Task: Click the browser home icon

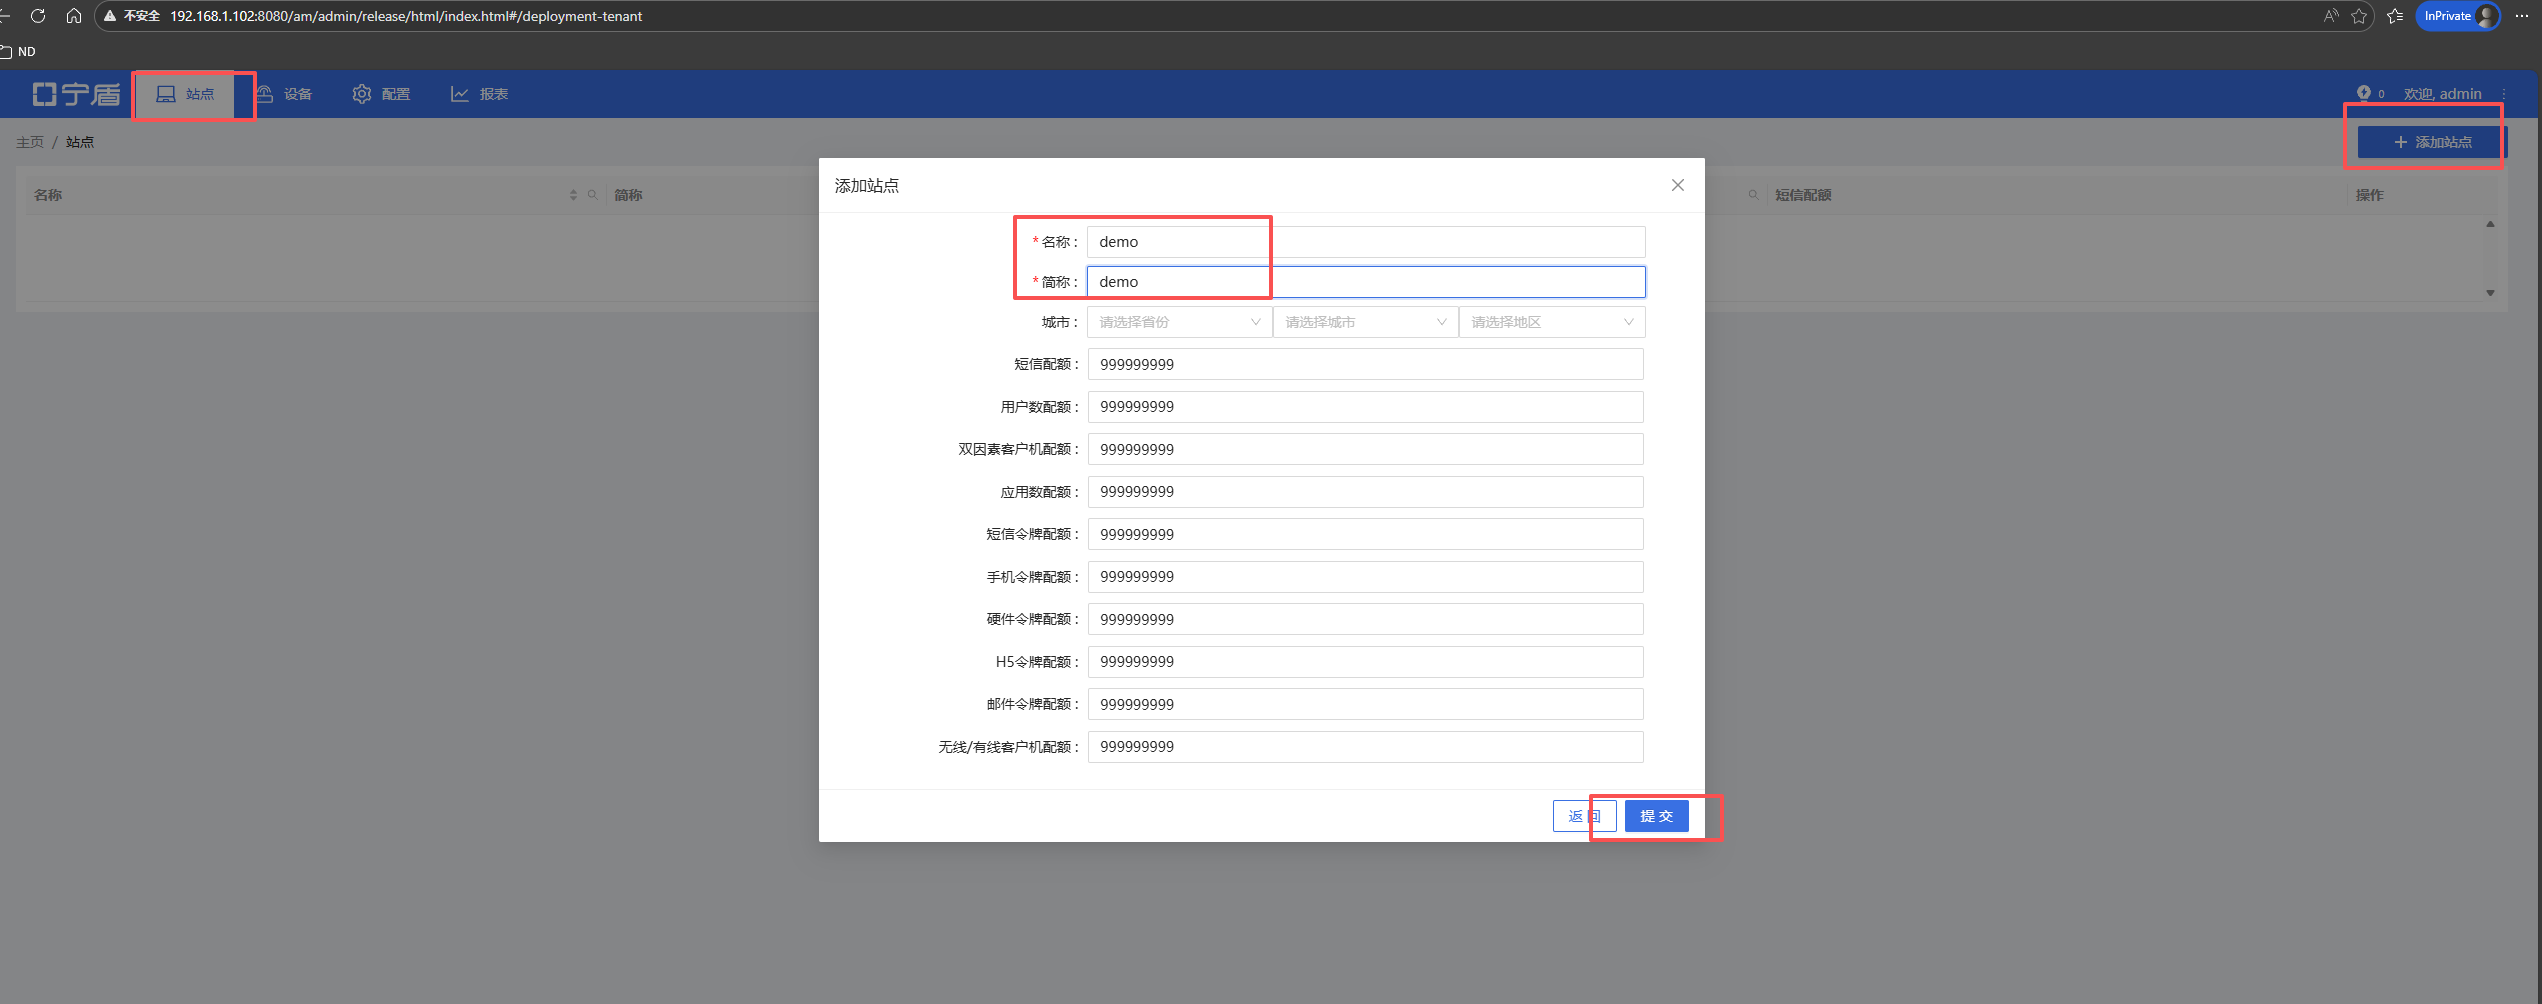Action: click(x=74, y=16)
